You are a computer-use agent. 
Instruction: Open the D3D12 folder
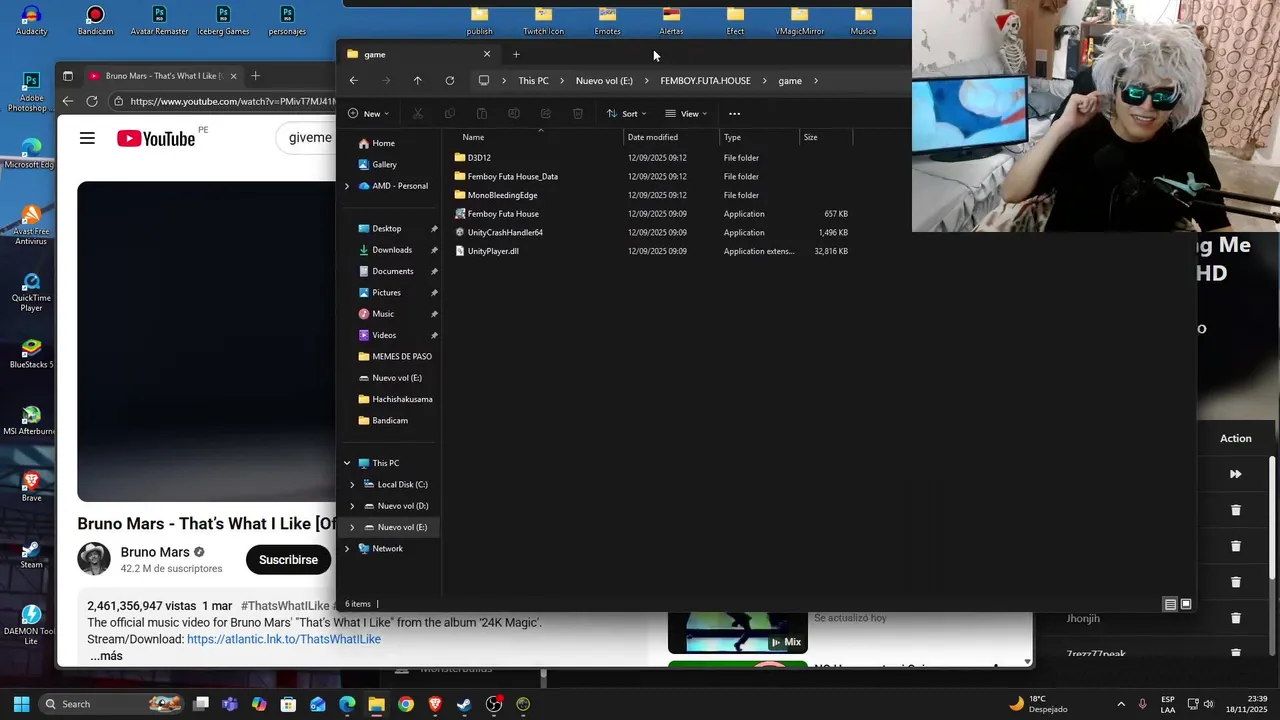click(x=479, y=158)
